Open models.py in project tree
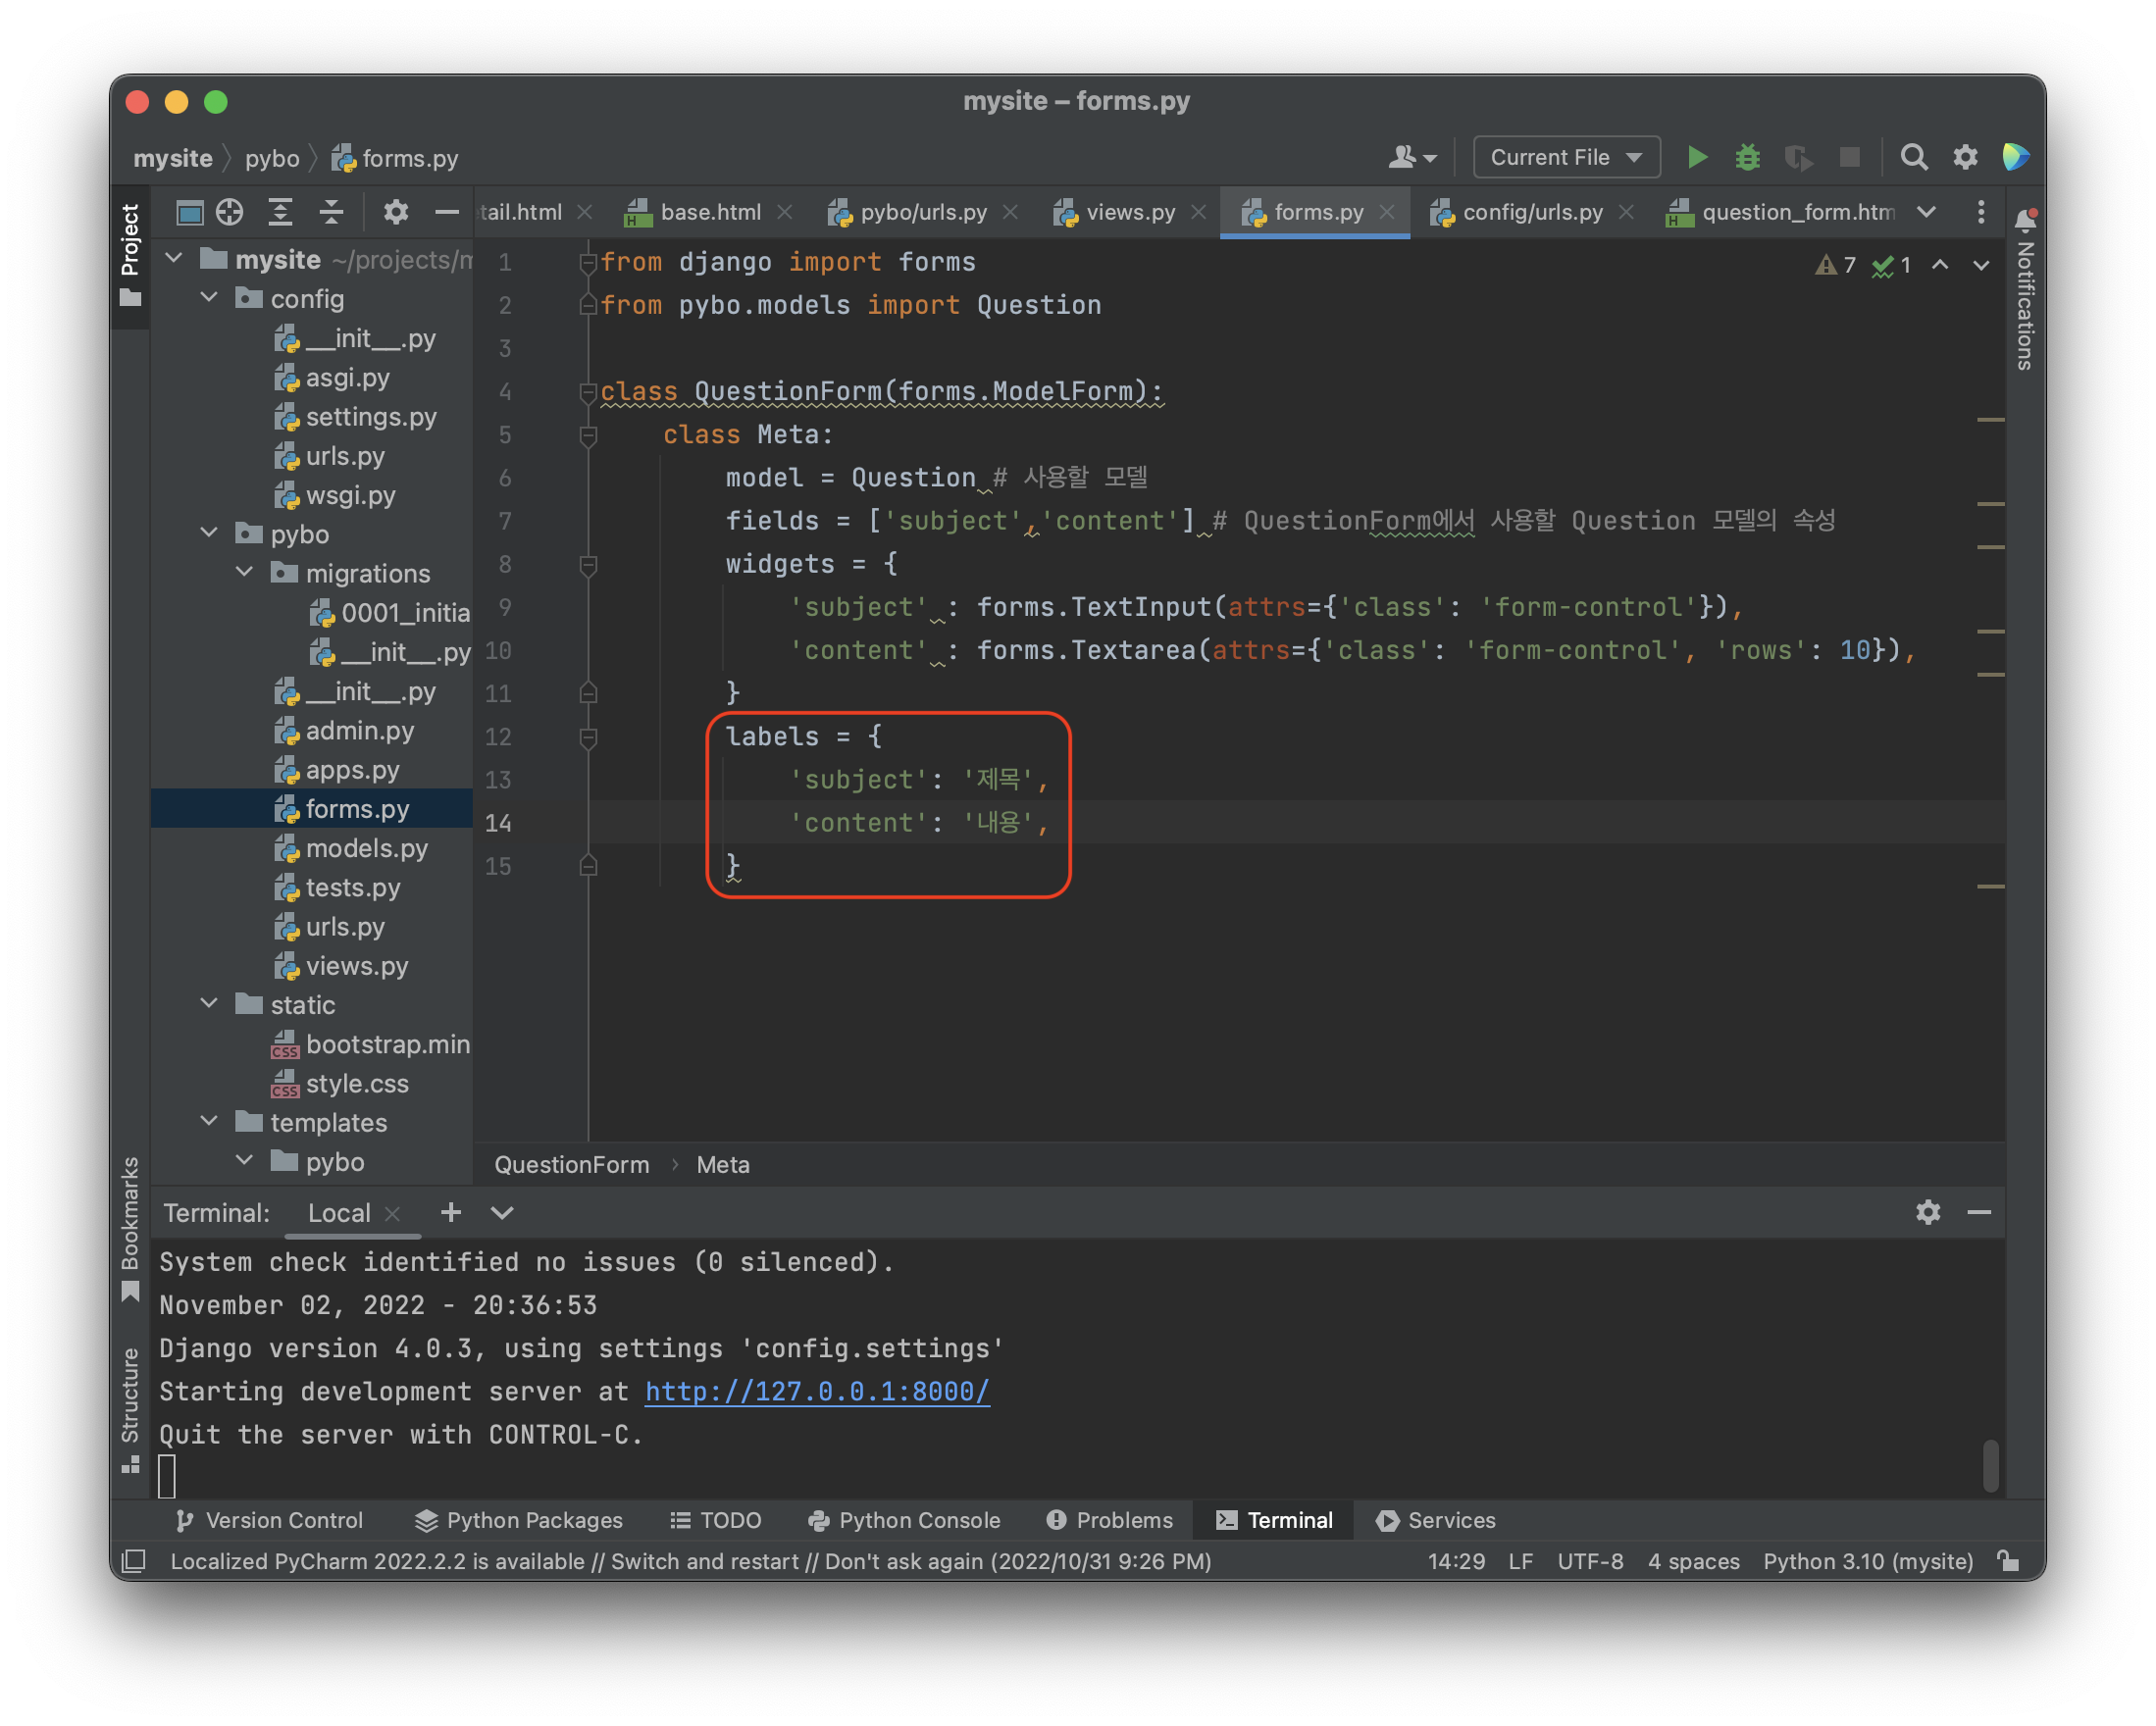This screenshot has width=2156, height=1726. pyautogui.click(x=366, y=848)
